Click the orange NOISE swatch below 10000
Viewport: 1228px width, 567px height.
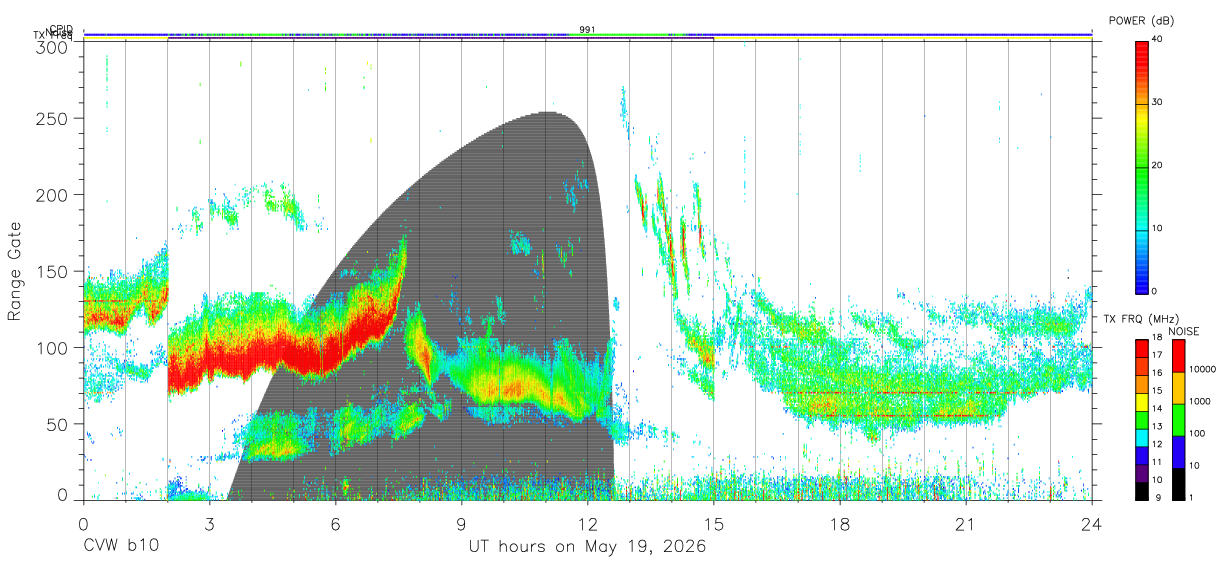coord(1178,387)
